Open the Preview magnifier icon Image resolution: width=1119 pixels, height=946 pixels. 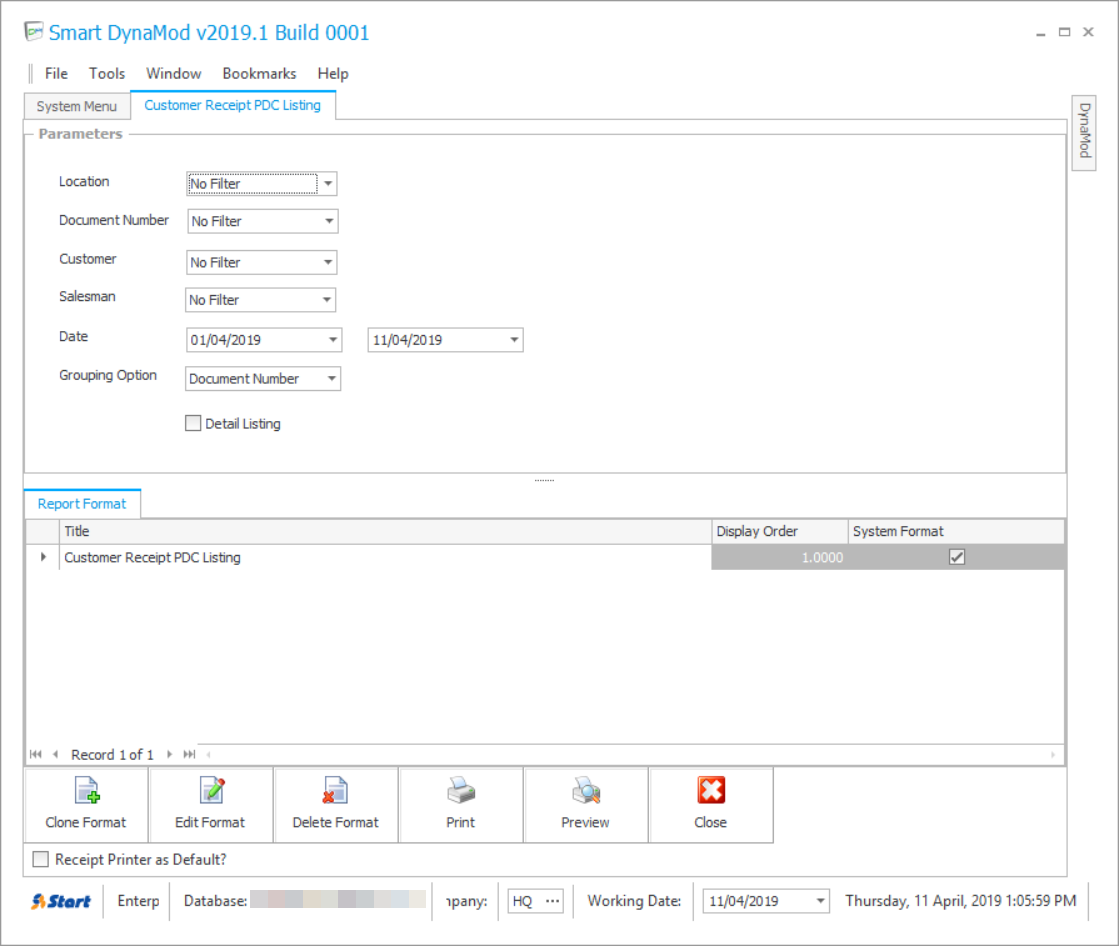click(x=586, y=790)
